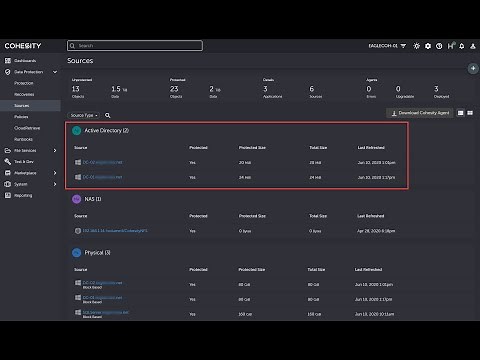Open Runbooks in the sidebar
The height and width of the screenshot is (360, 480).
pyautogui.click(x=23, y=139)
